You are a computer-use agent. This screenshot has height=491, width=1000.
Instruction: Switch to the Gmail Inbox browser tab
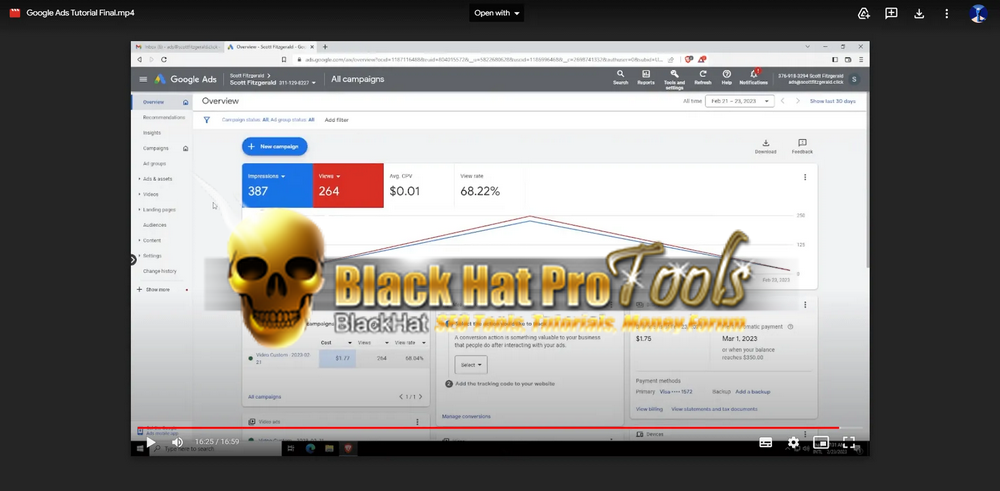pyautogui.click(x=177, y=47)
